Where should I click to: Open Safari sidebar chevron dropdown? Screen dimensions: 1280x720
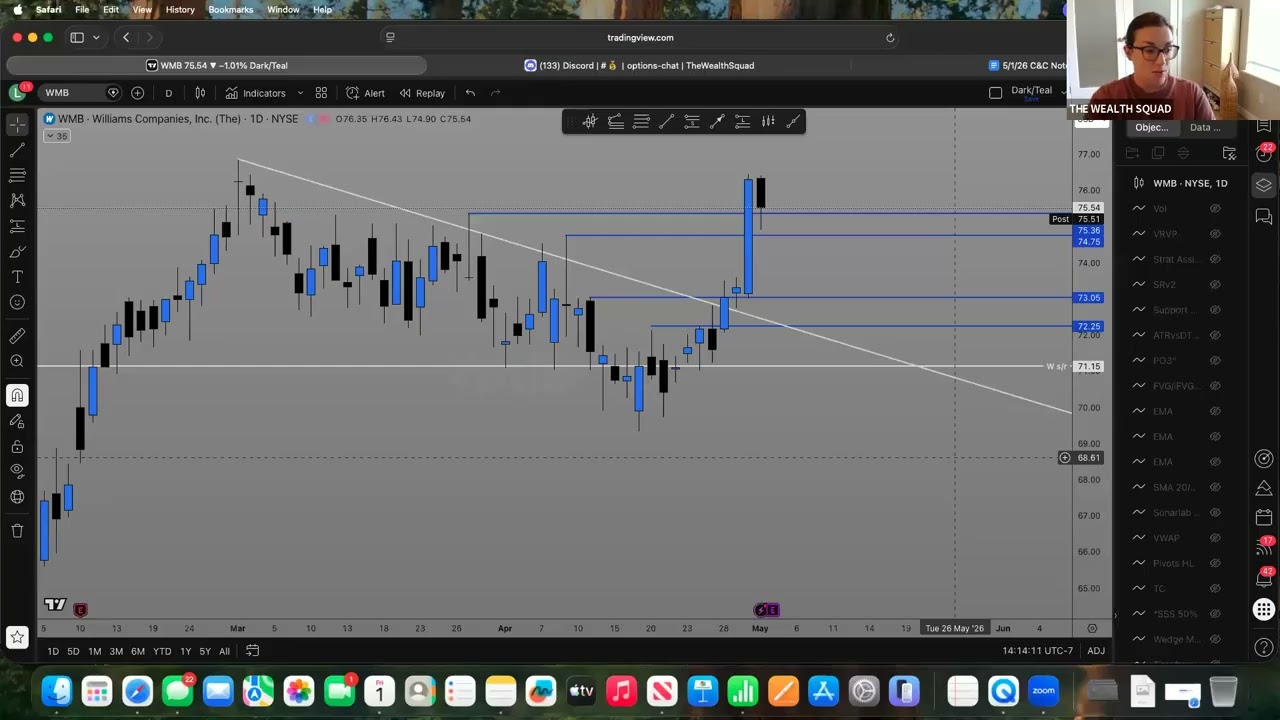96,38
